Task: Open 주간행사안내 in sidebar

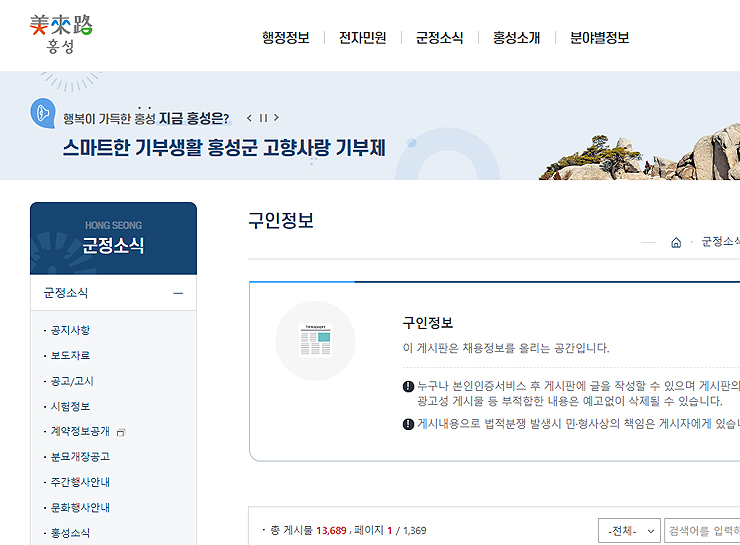Action: pos(80,482)
